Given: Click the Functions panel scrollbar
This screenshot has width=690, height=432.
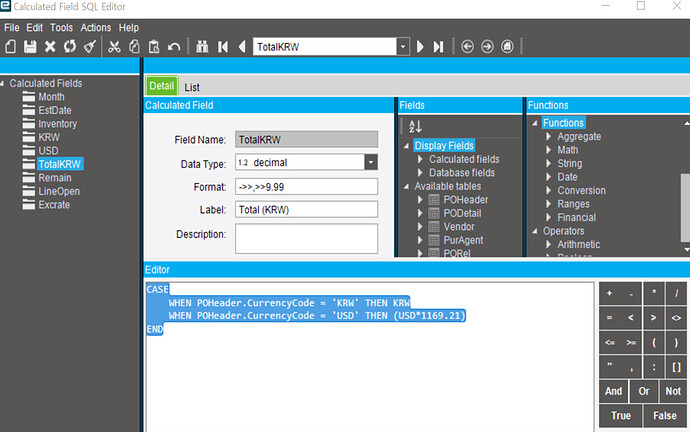Looking at the screenshot, I should point(685,207).
